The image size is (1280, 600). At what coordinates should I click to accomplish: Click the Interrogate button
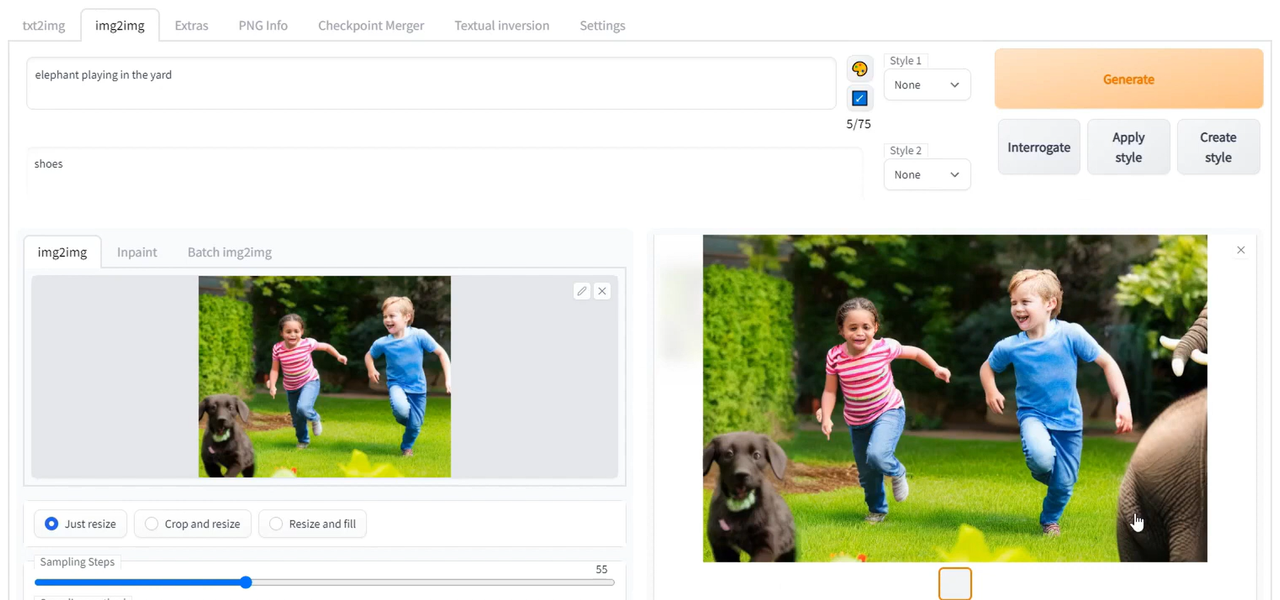pyautogui.click(x=1039, y=147)
